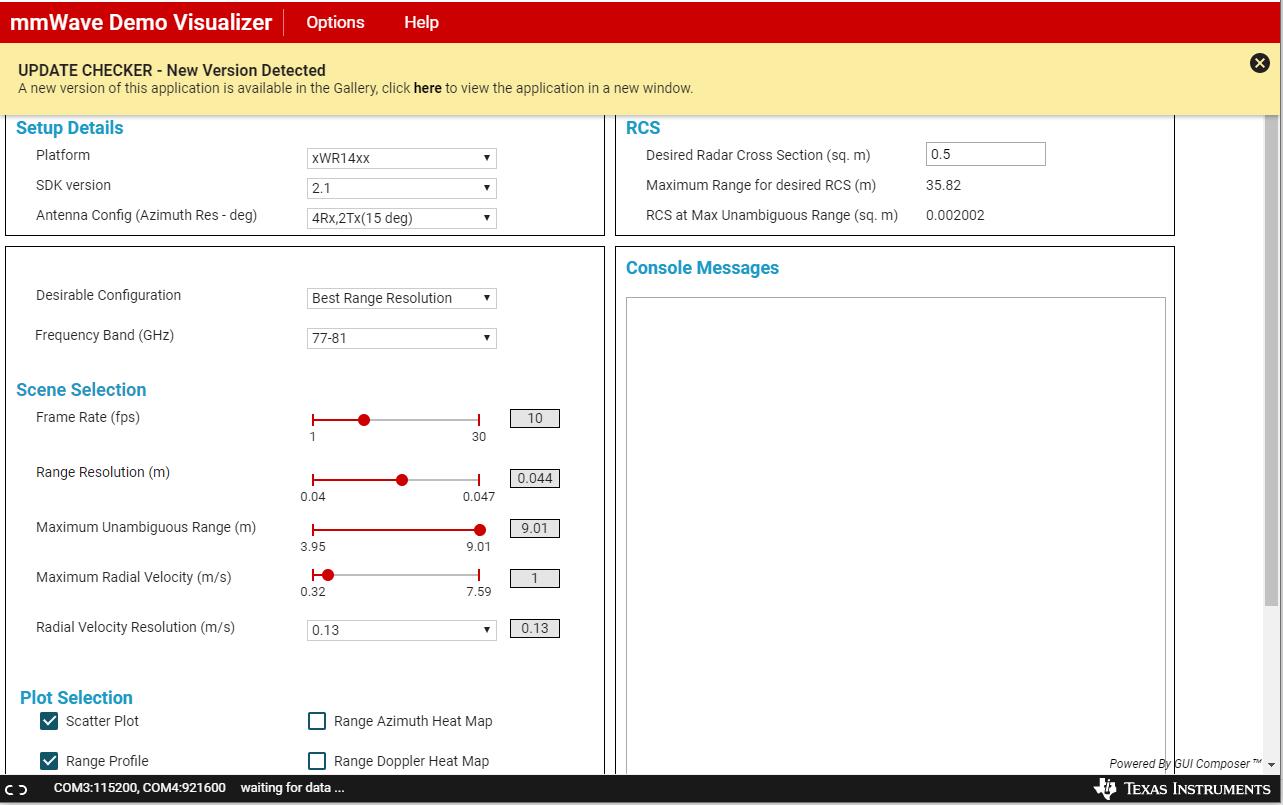Expand the Platform dropdown

(x=402, y=158)
